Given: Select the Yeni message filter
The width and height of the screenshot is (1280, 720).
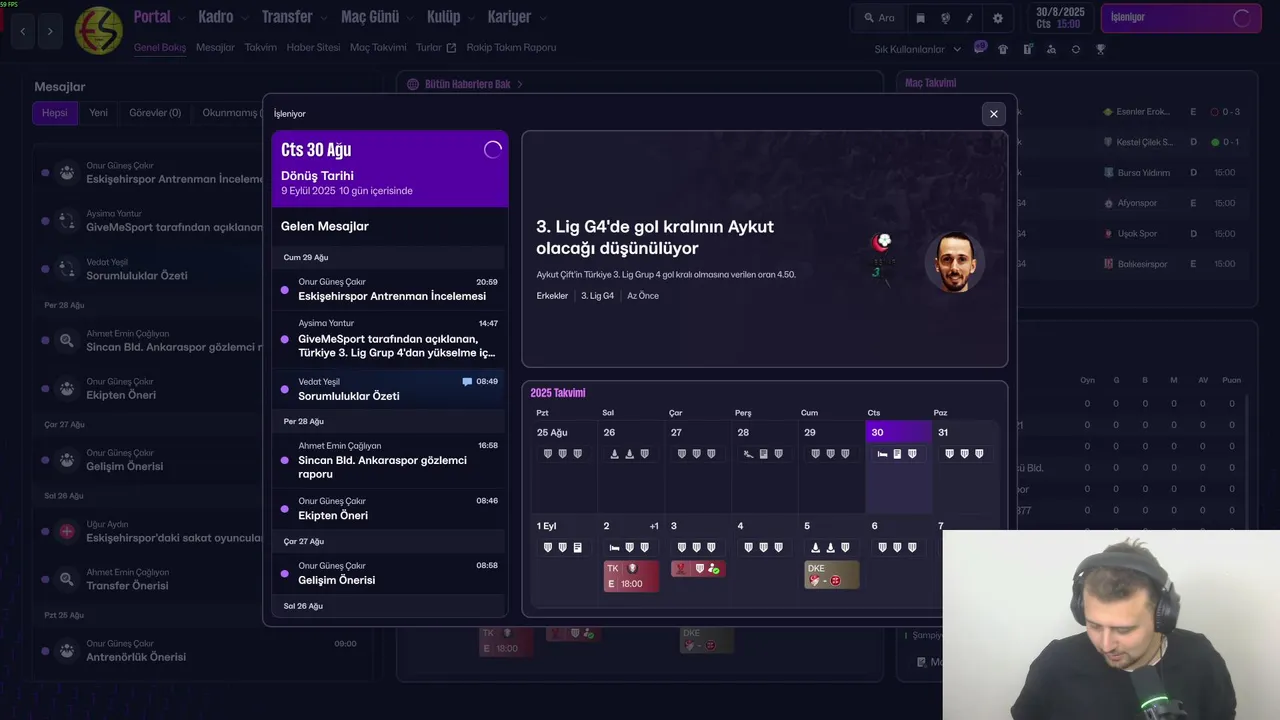Looking at the screenshot, I should pos(98,113).
